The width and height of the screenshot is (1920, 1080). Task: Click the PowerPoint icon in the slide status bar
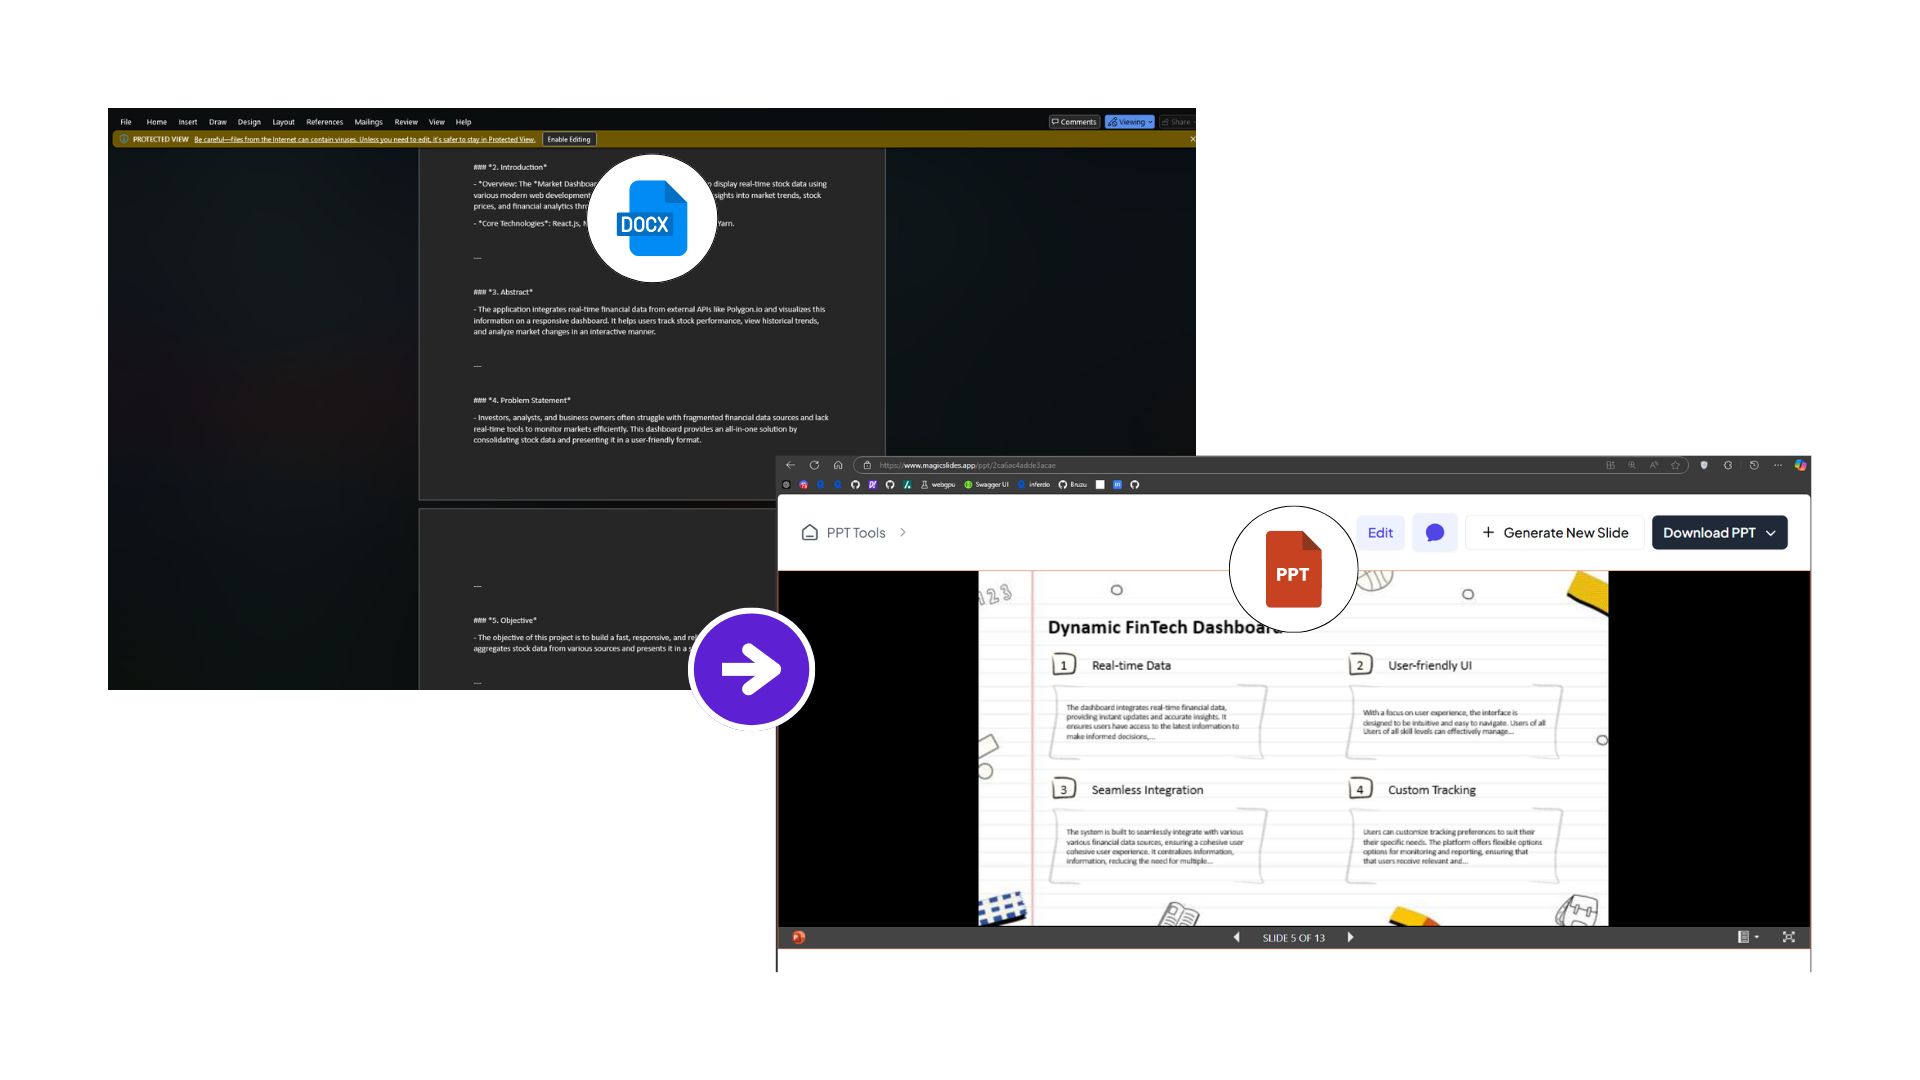click(797, 938)
